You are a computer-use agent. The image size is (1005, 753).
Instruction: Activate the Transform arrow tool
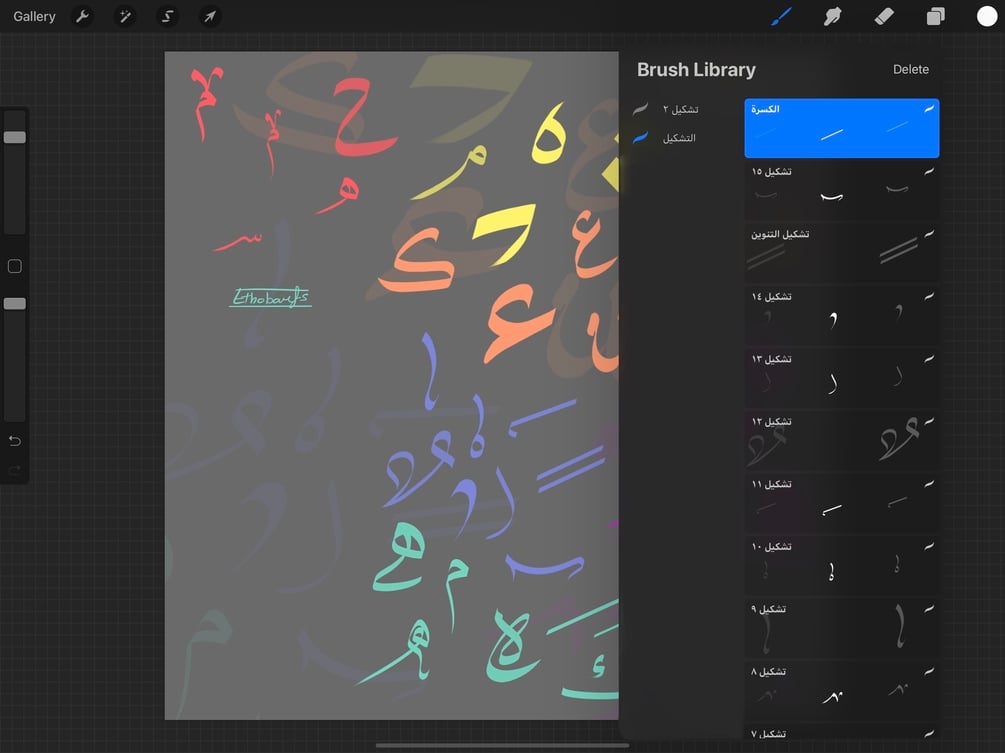pyautogui.click(x=210, y=16)
